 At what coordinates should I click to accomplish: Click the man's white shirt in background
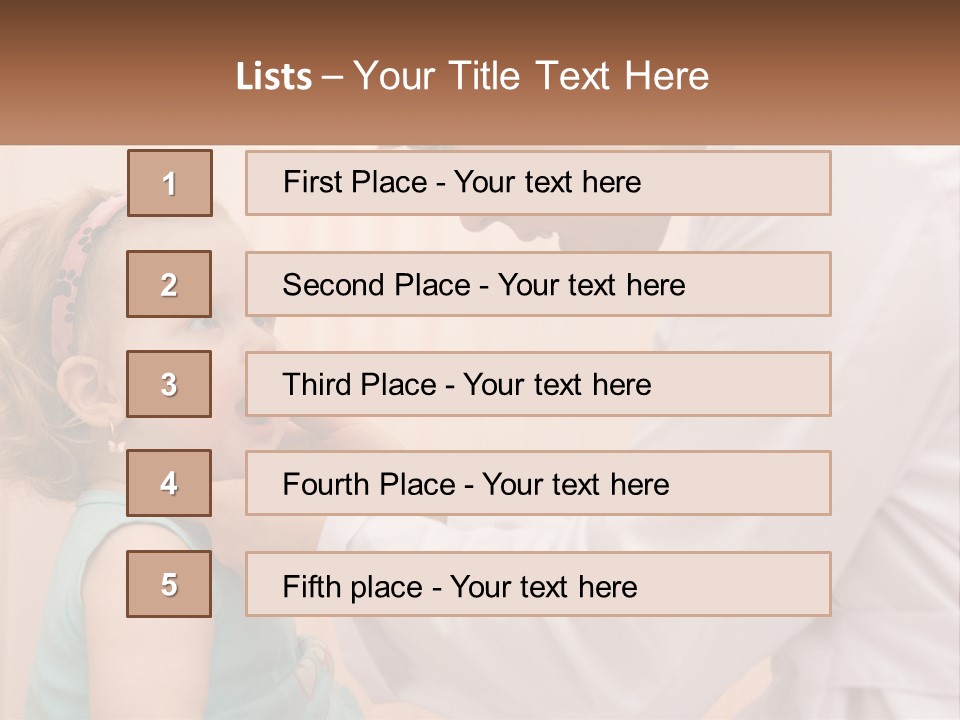(890, 420)
